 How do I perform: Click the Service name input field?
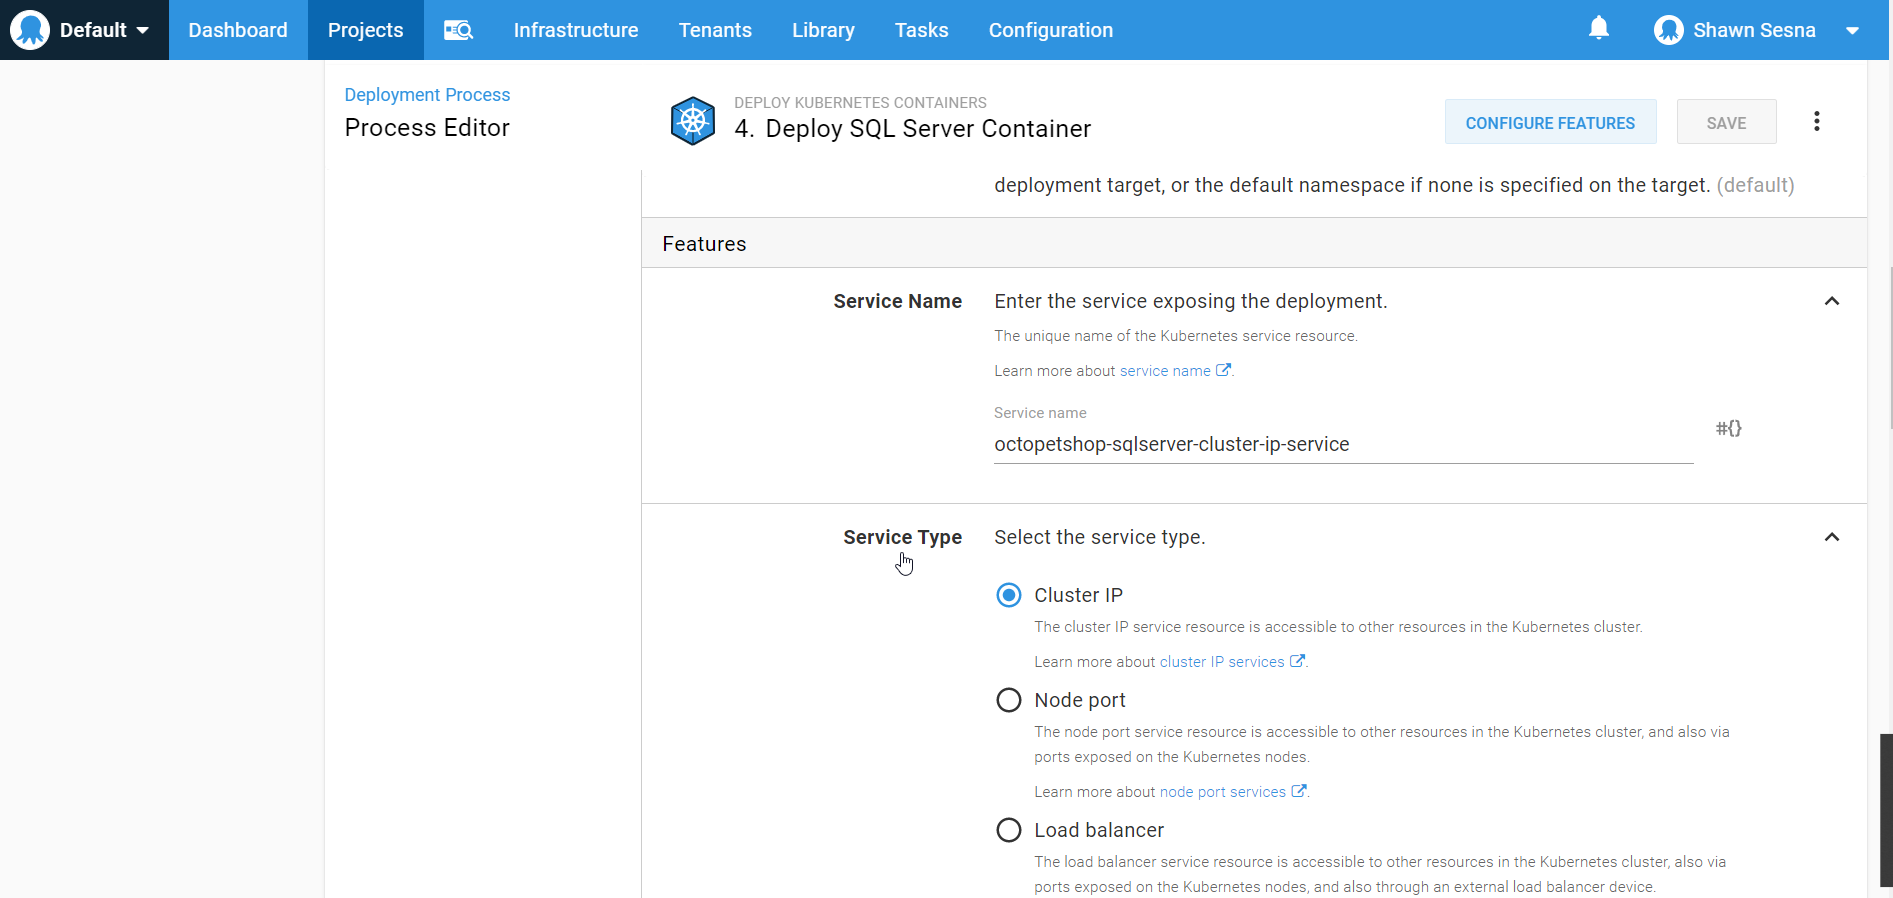[1342, 445]
